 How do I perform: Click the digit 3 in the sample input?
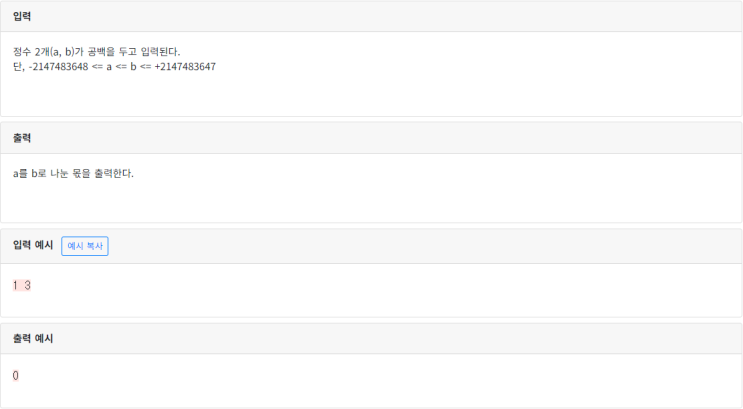[x=28, y=286]
